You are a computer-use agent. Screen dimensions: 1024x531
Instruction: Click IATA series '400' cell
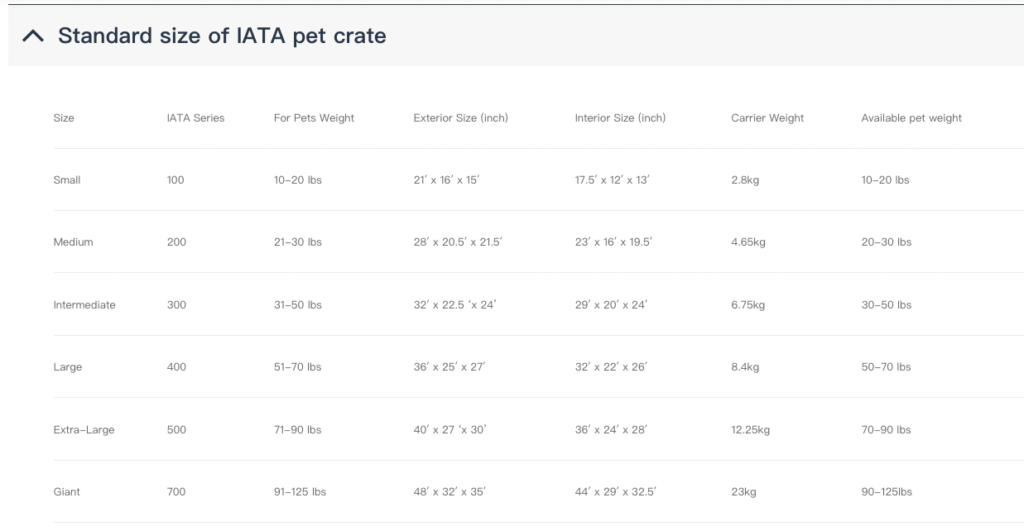click(x=176, y=367)
